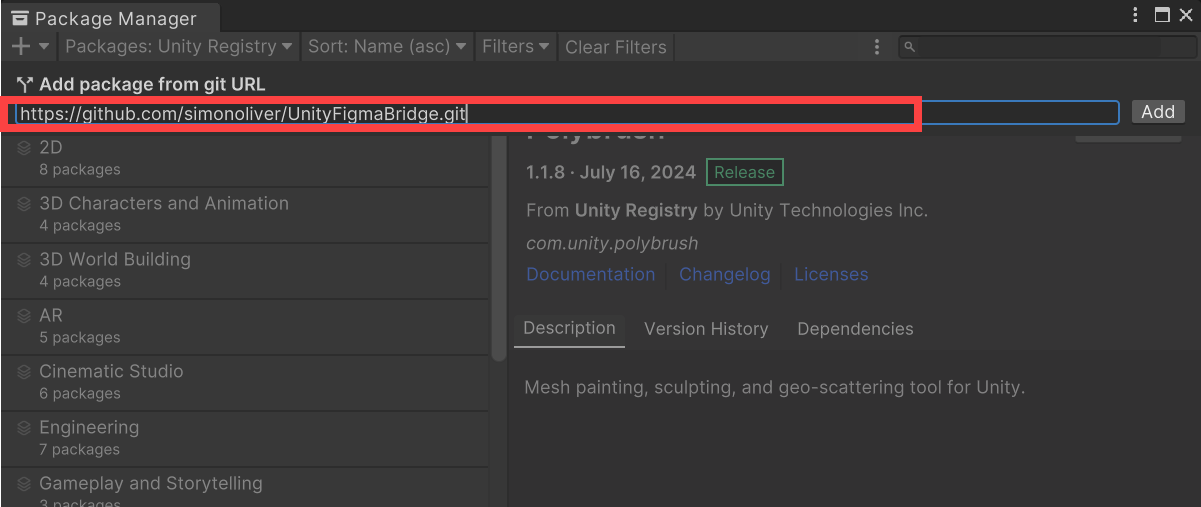Open the toolbar three-dot options menu

coord(877,47)
